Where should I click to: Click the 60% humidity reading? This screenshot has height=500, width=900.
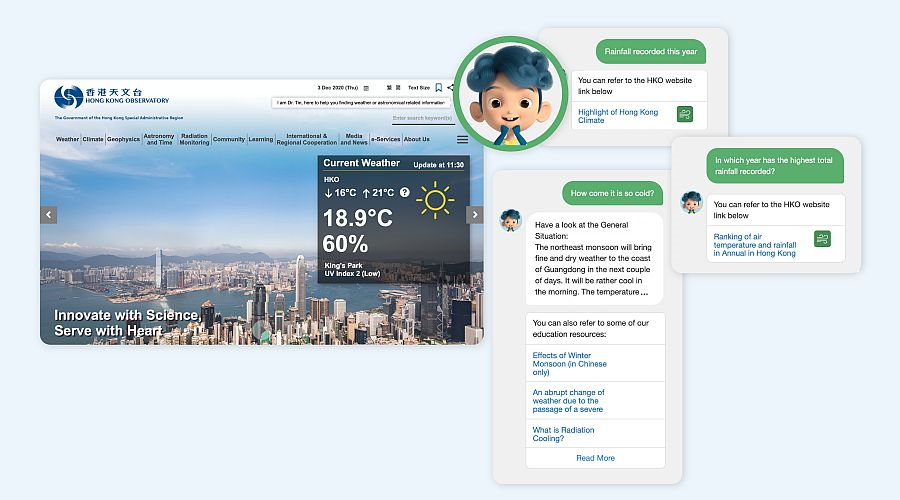tap(345, 244)
